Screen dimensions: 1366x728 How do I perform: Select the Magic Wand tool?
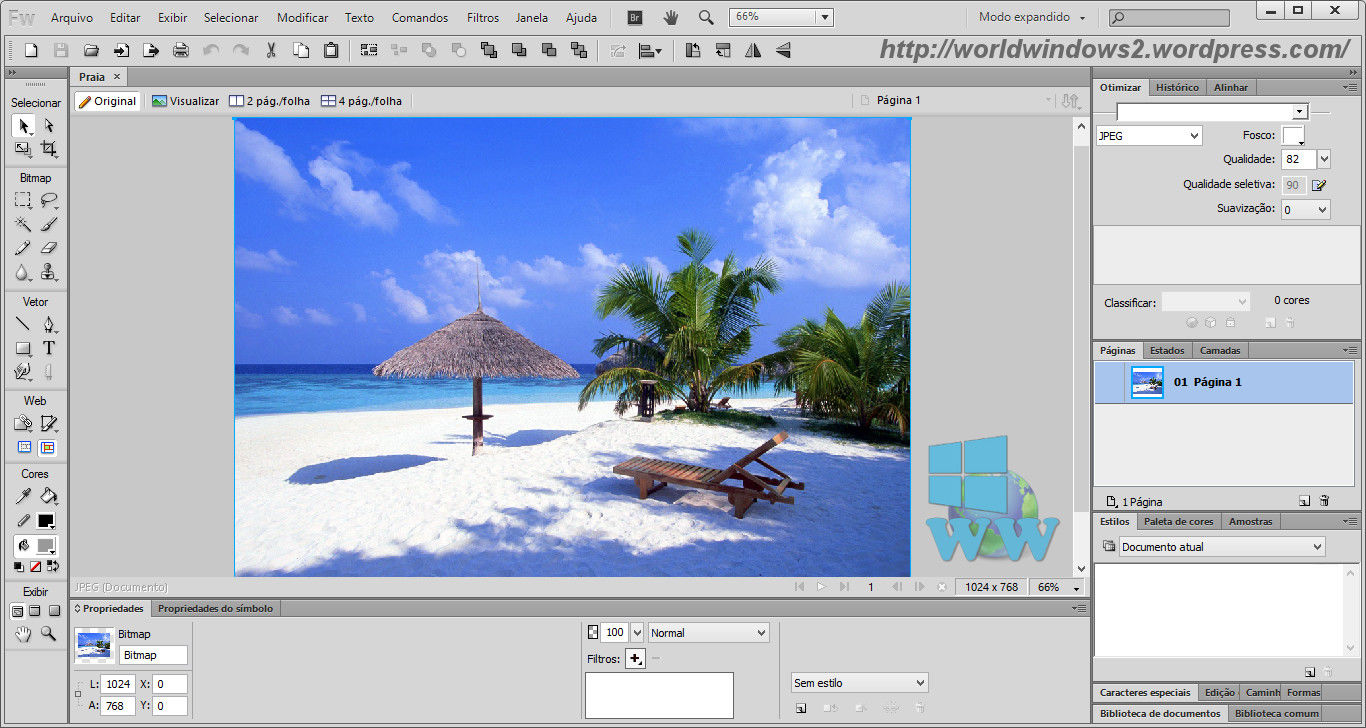(22, 224)
